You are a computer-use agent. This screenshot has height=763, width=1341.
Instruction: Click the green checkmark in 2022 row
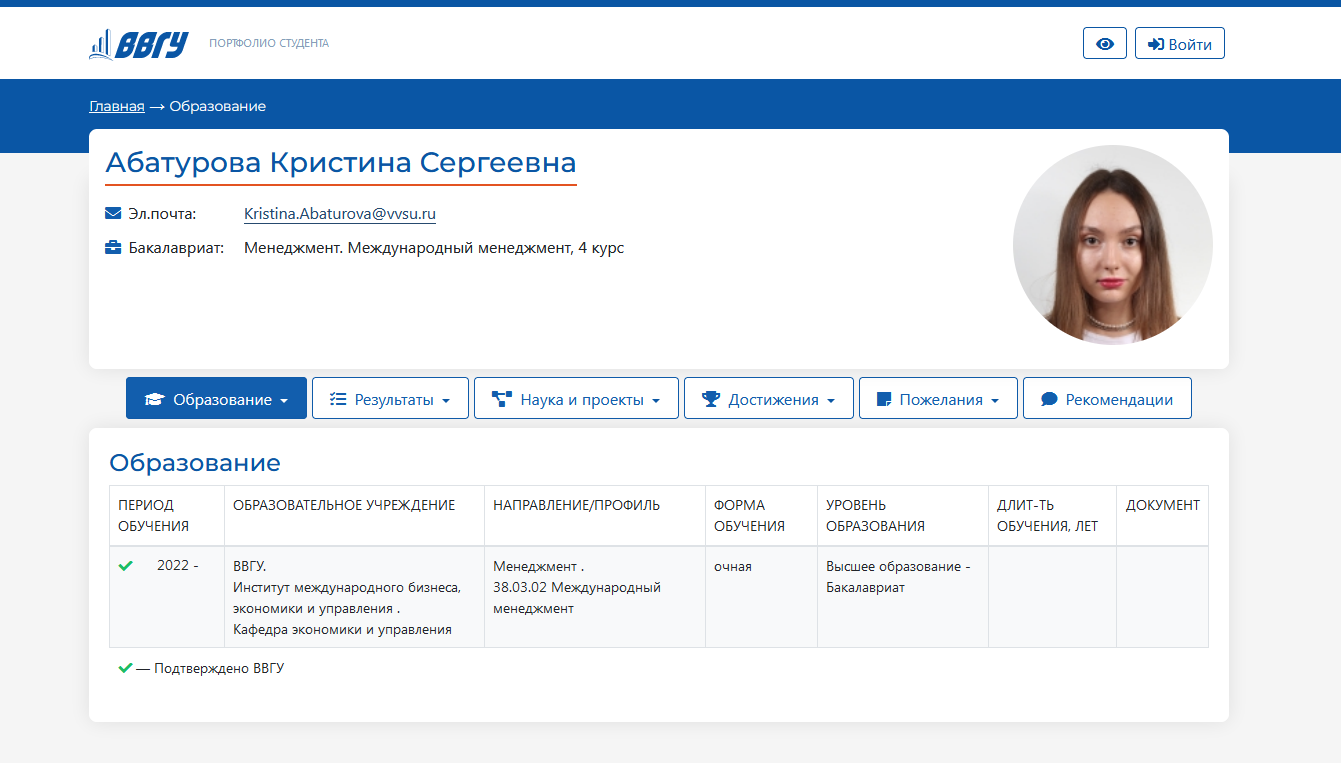tap(126, 566)
